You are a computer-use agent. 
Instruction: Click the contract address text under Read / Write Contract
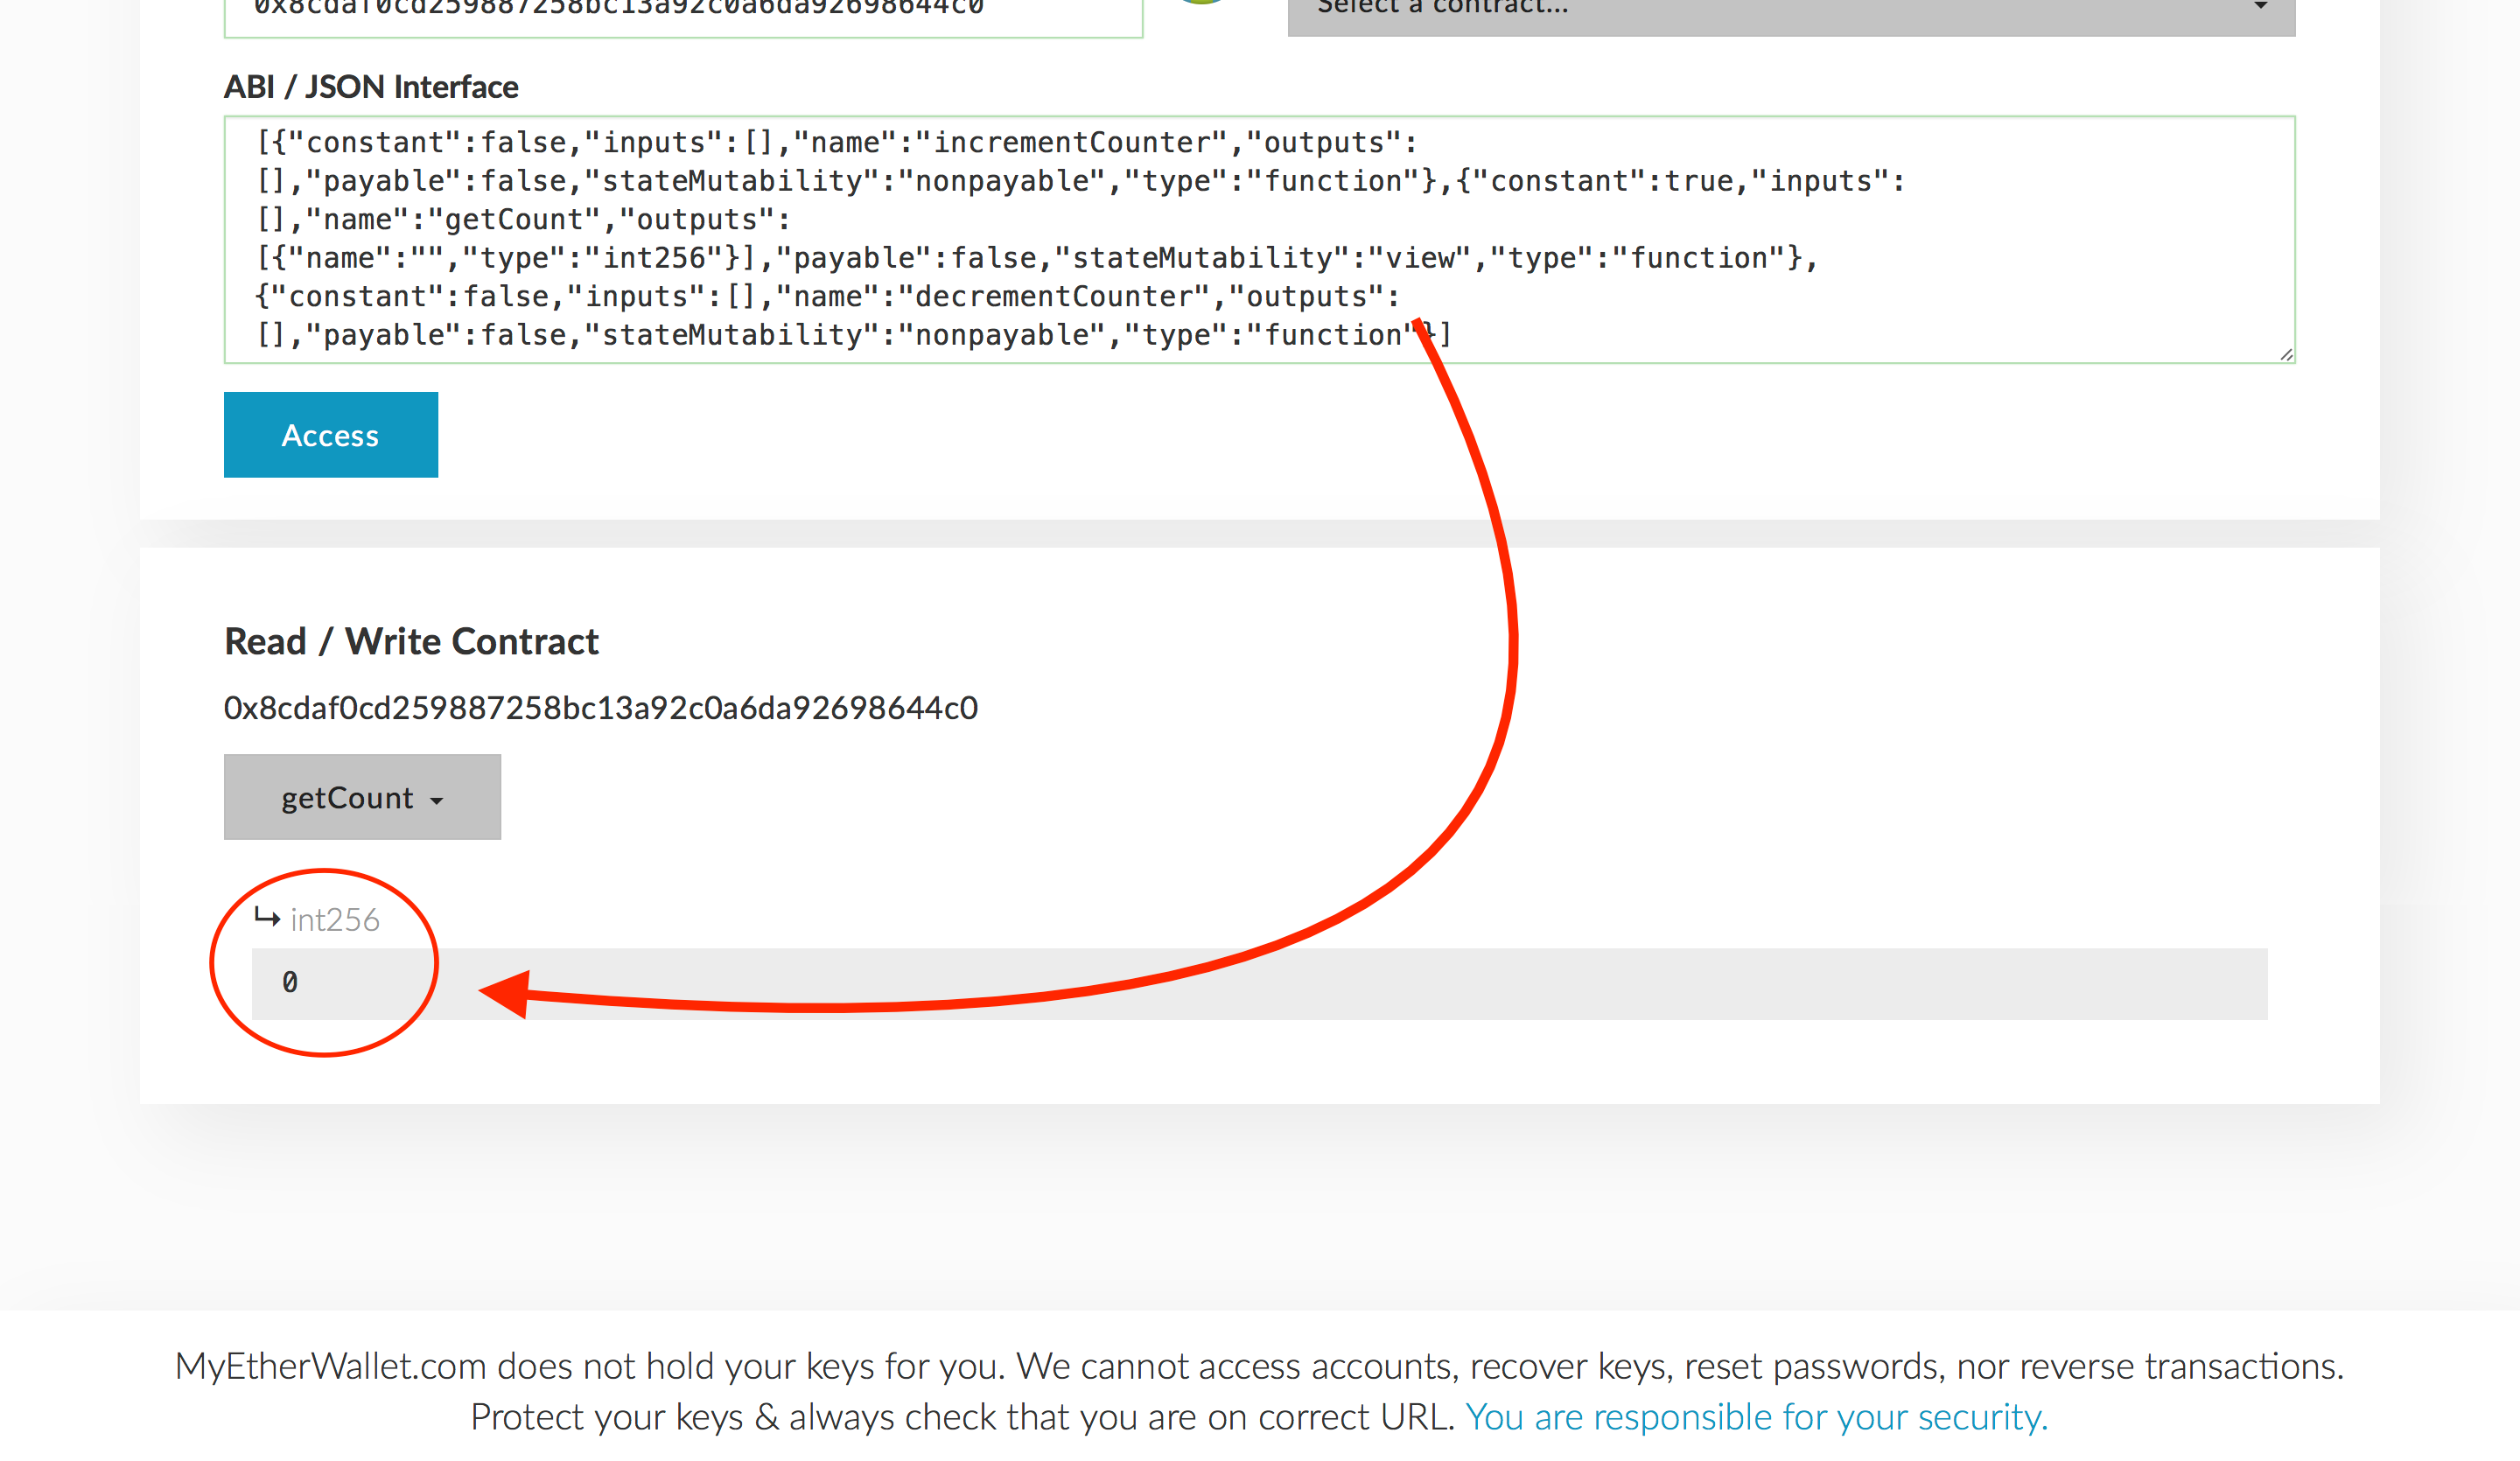pyautogui.click(x=600, y=708)
